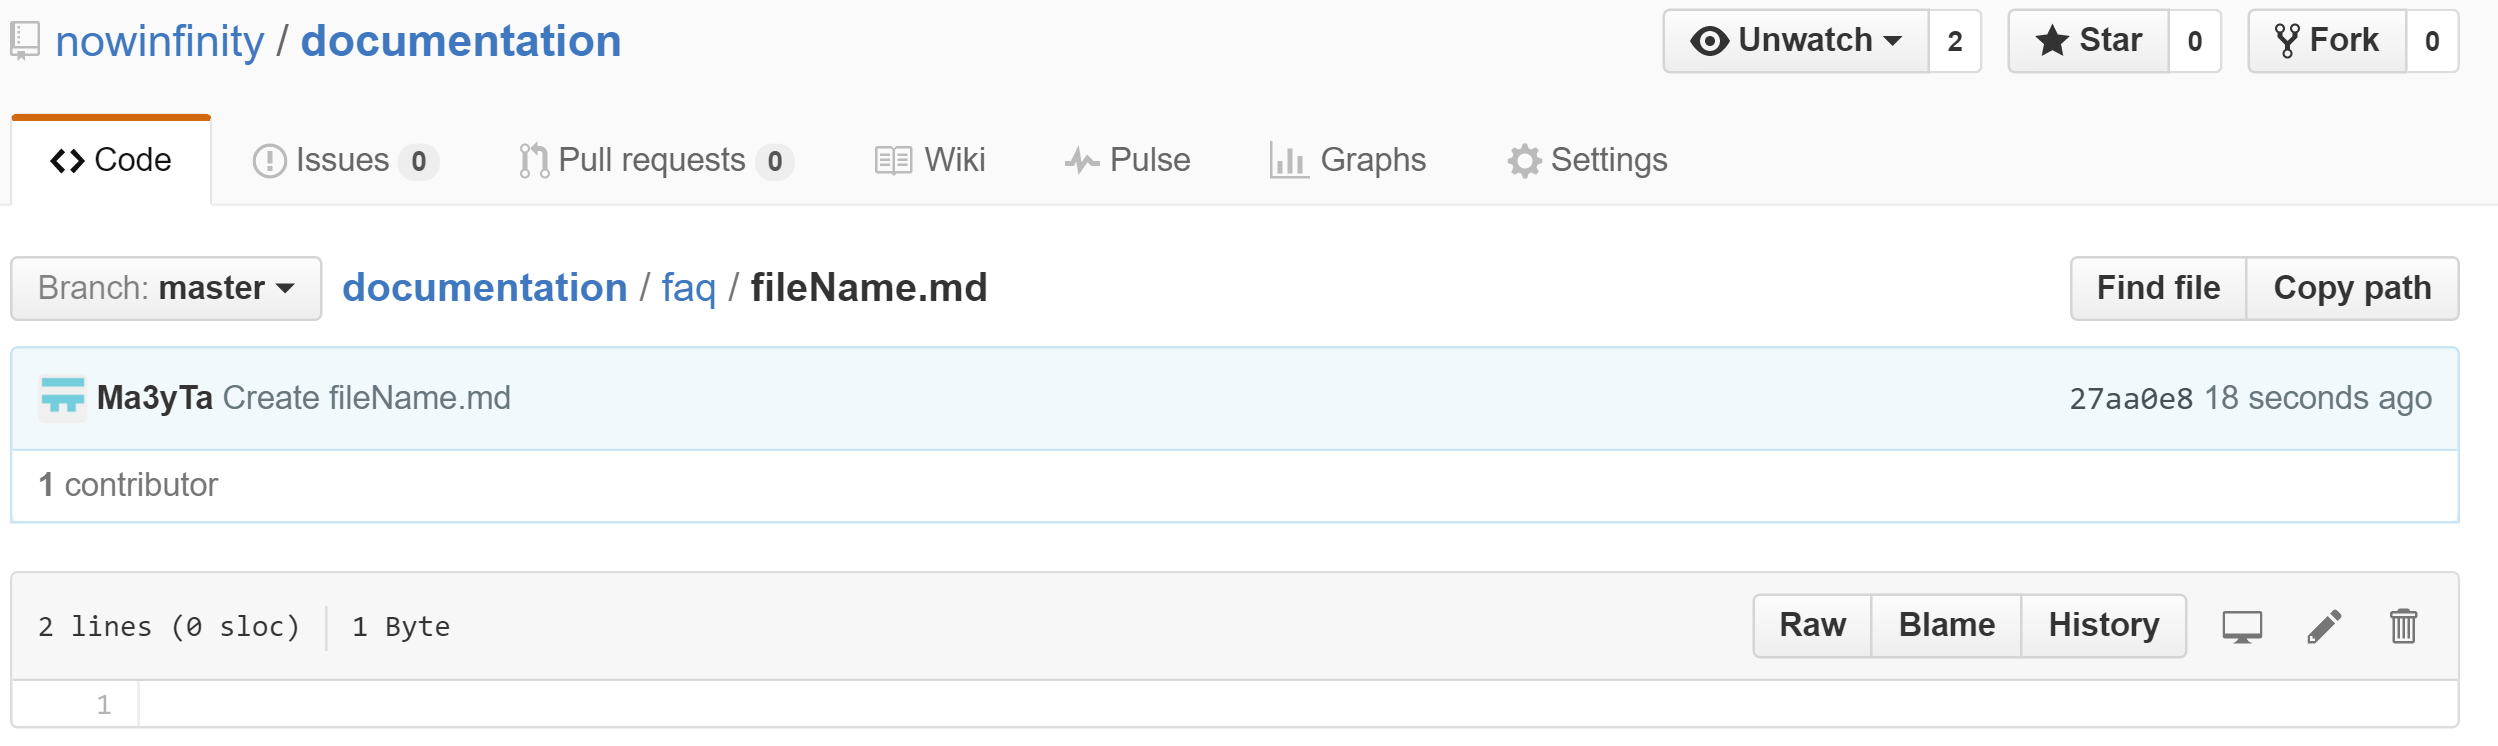Open repository Settings tab
Image resolution: width=2498 pixels, height=746 pixels.
[x=1587, y=161]
